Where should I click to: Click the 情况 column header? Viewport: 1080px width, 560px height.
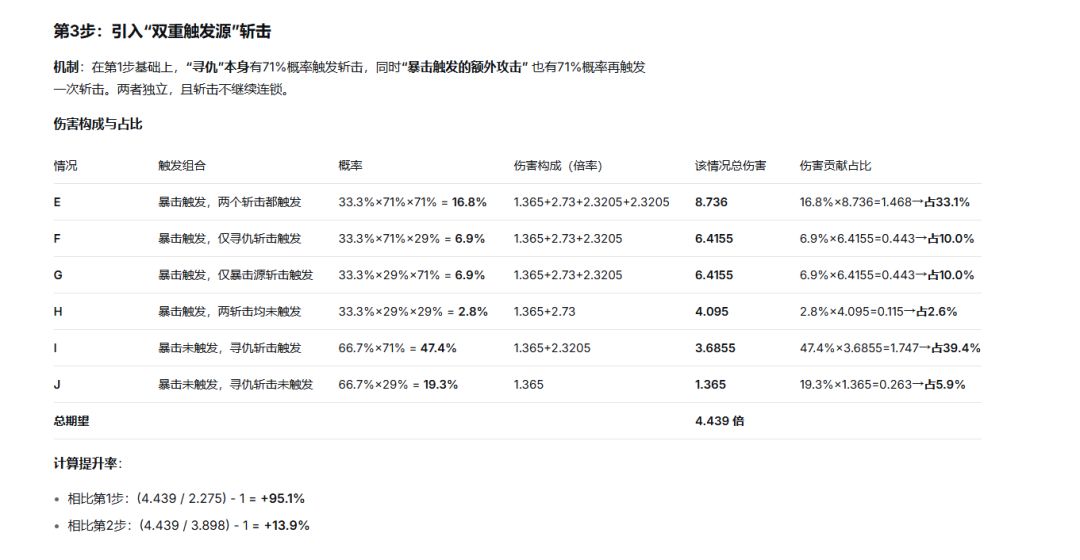65,165
